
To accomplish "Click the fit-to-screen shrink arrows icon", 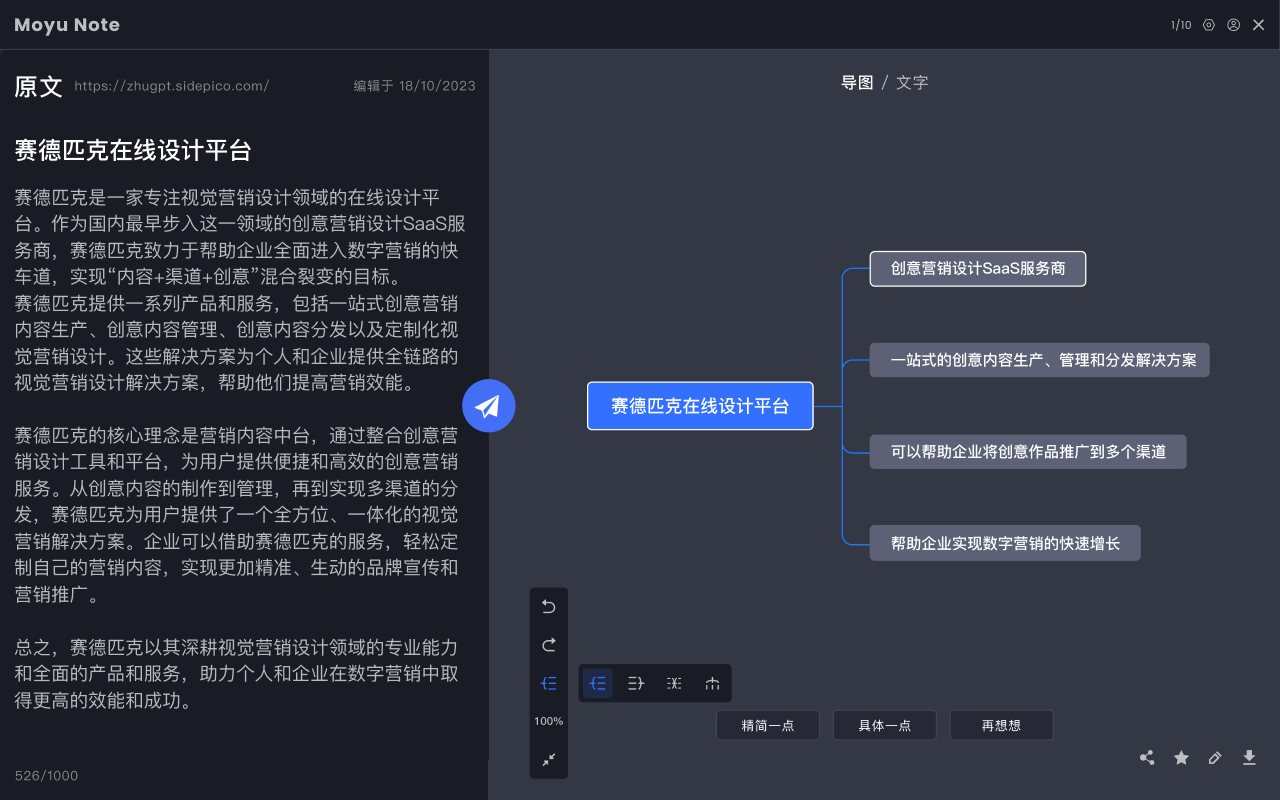I will click(x=548, y=760).
